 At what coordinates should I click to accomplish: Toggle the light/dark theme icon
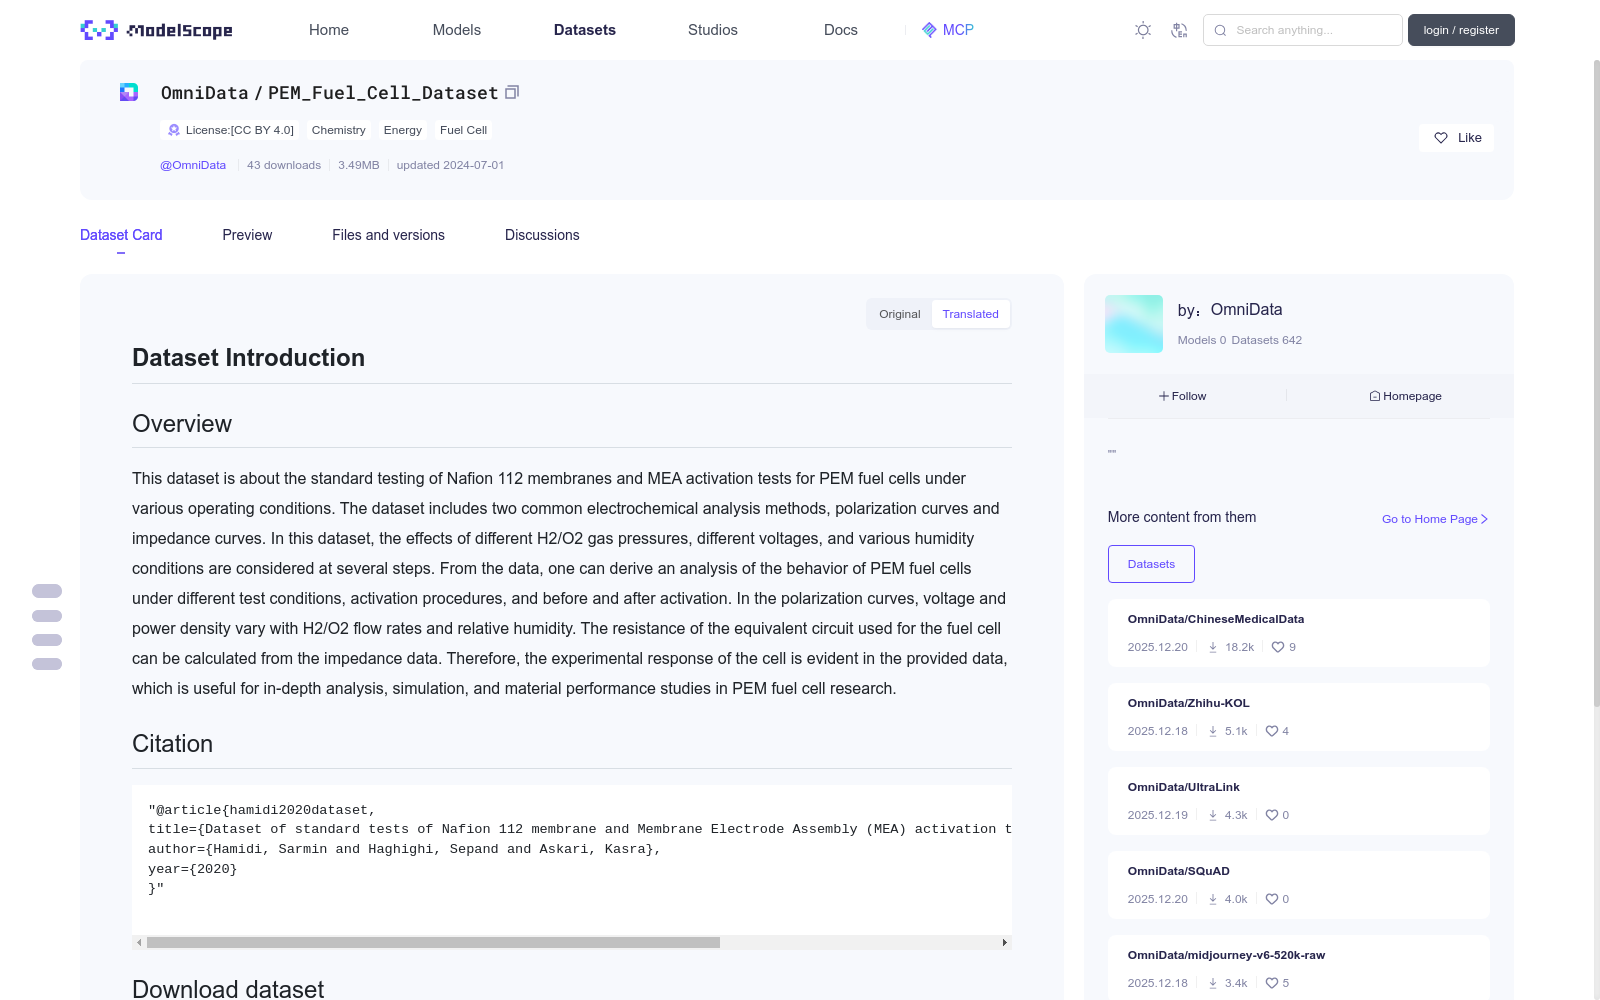(x=1143, y=30)
